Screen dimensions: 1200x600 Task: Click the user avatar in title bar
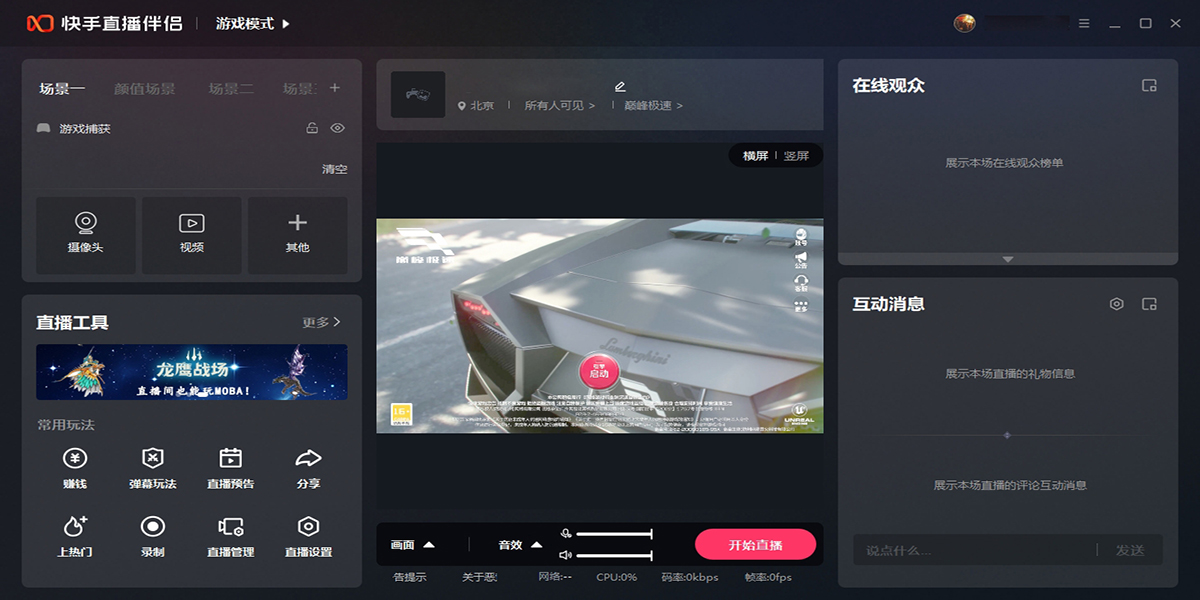click(x=965, y=23)
